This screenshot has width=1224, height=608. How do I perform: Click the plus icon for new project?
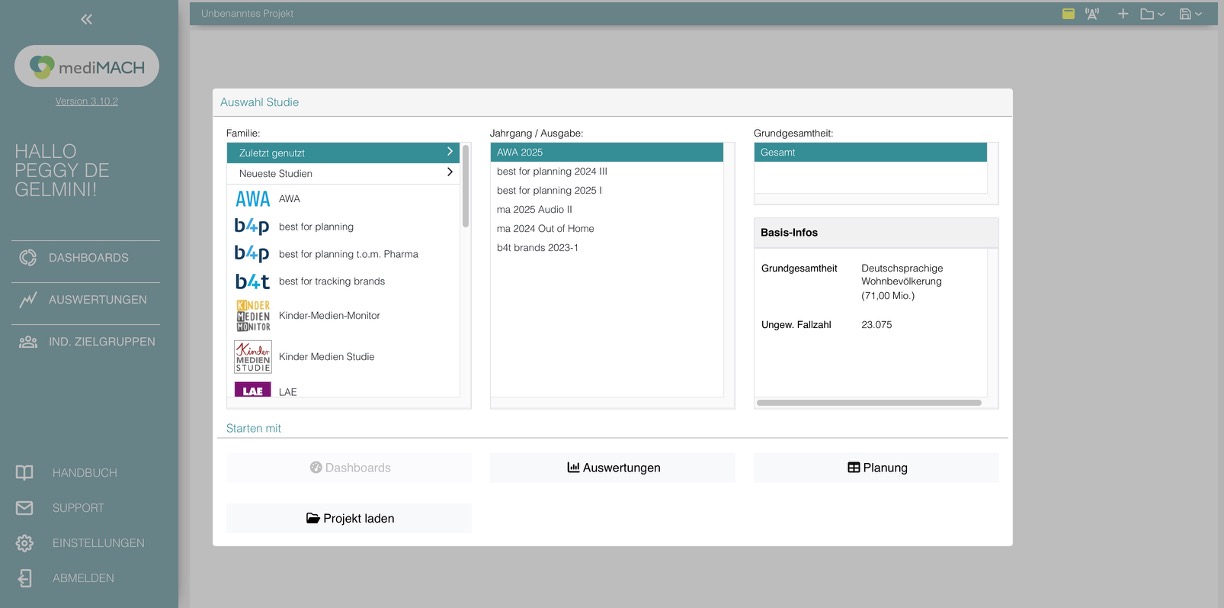tap(1122, 14)
